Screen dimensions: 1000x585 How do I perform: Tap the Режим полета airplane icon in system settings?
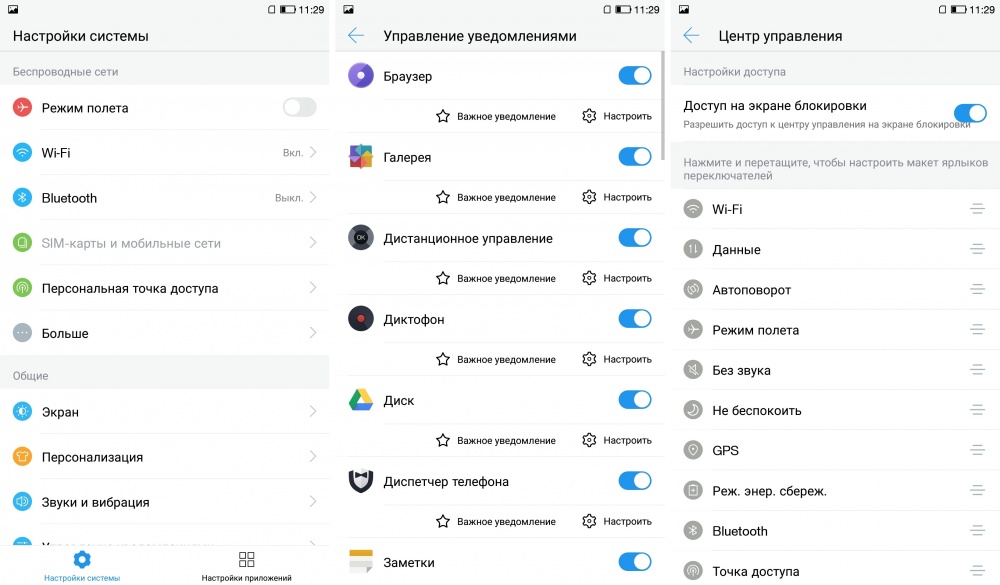point(22,108)
